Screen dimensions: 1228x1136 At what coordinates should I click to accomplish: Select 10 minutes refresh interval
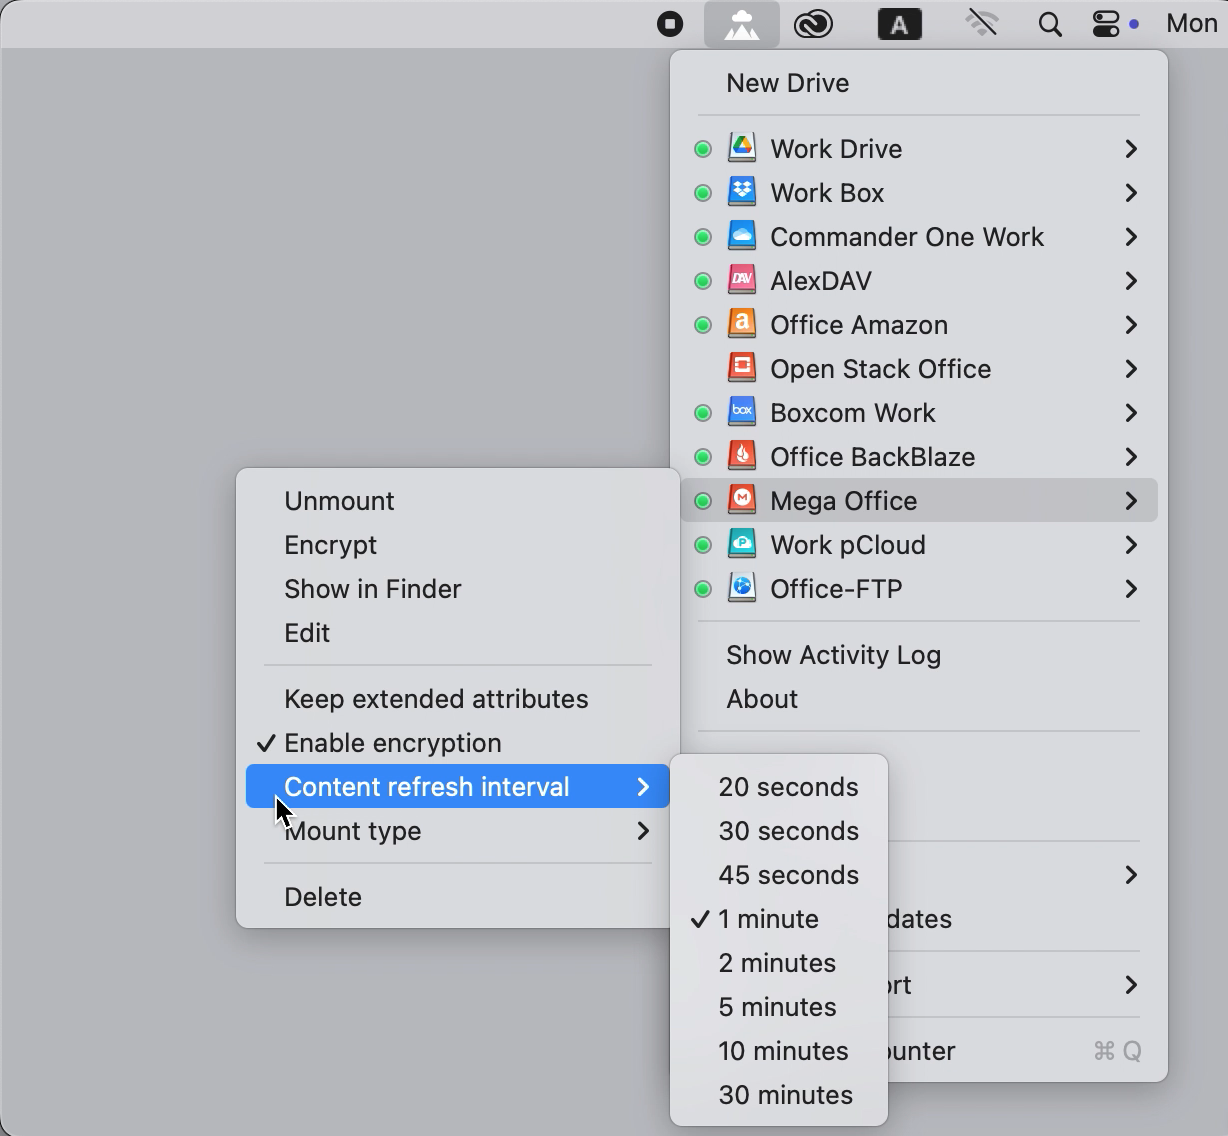[779, 1051]
